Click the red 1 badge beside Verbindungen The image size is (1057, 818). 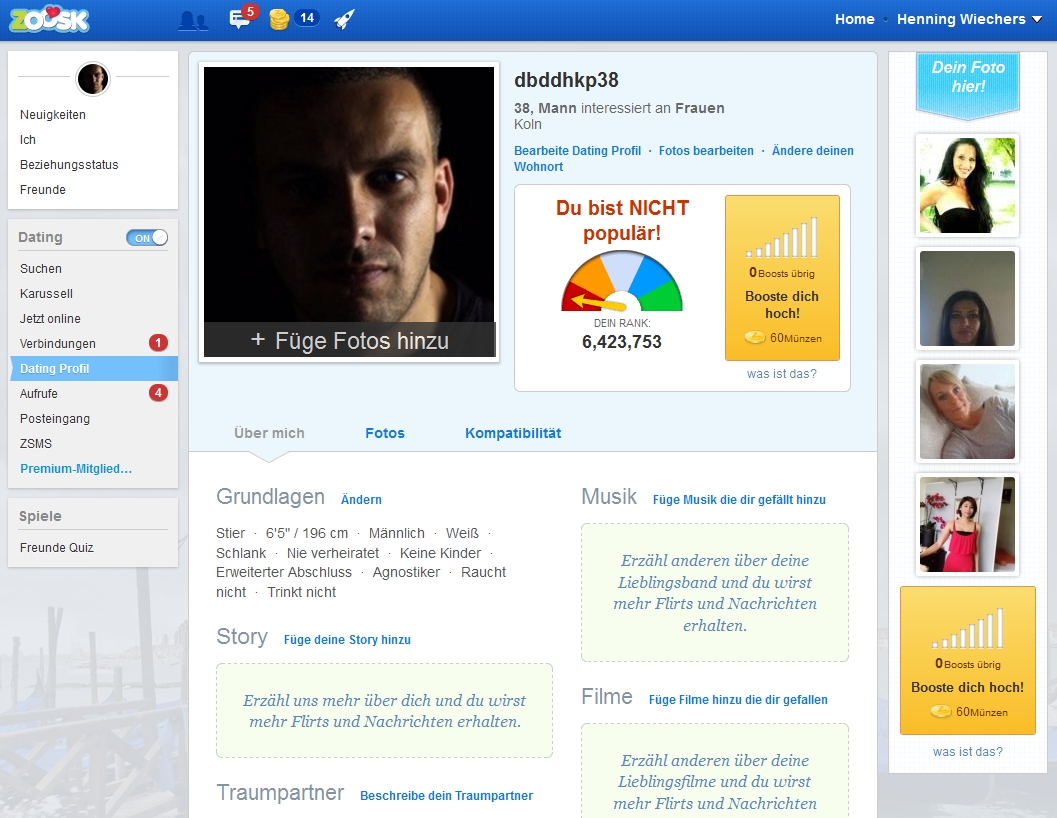click(158, 343)
